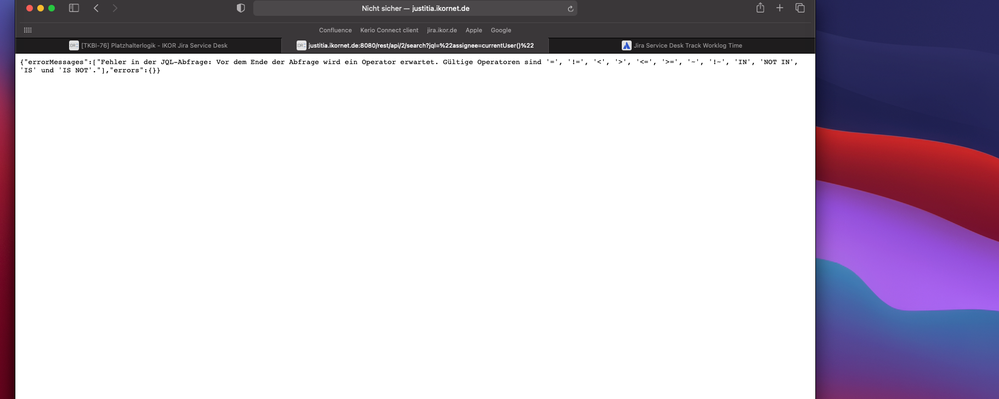999x399 pixels.
Task: Reload the justitia.ikornet.de page
Action: click(570, 9)
